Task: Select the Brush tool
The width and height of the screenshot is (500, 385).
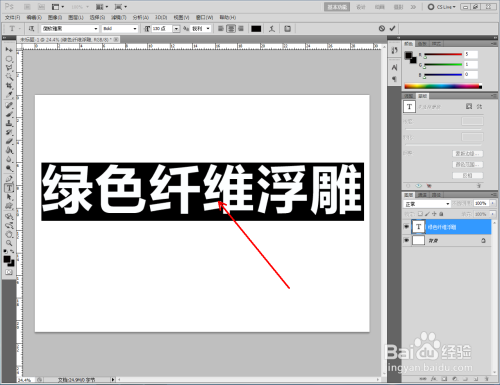Action: pos(9,114)
